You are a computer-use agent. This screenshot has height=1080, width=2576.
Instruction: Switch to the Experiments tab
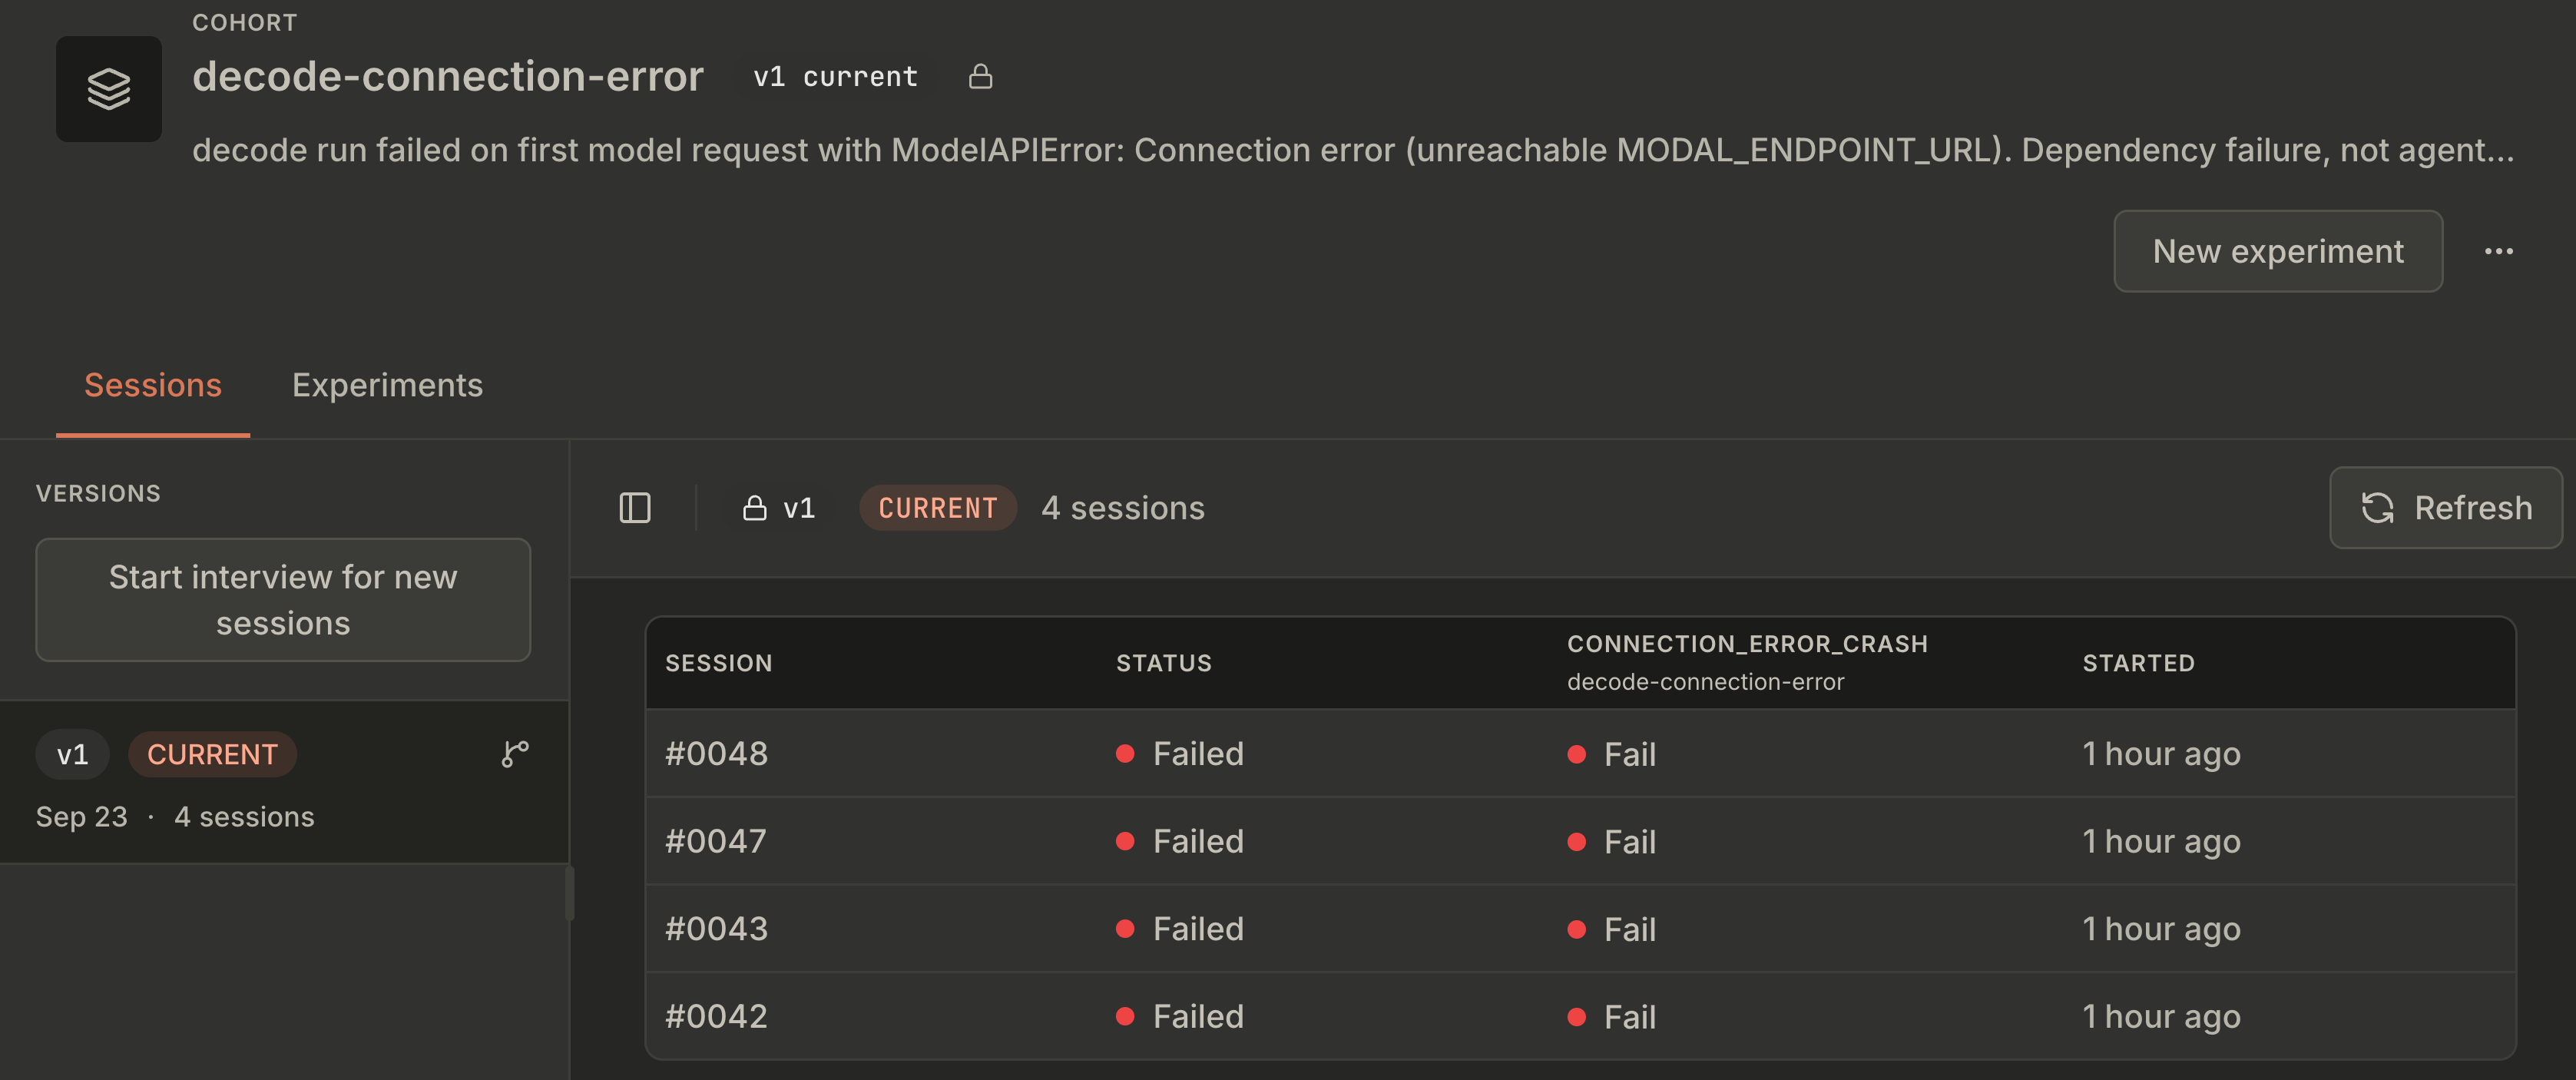387,385
